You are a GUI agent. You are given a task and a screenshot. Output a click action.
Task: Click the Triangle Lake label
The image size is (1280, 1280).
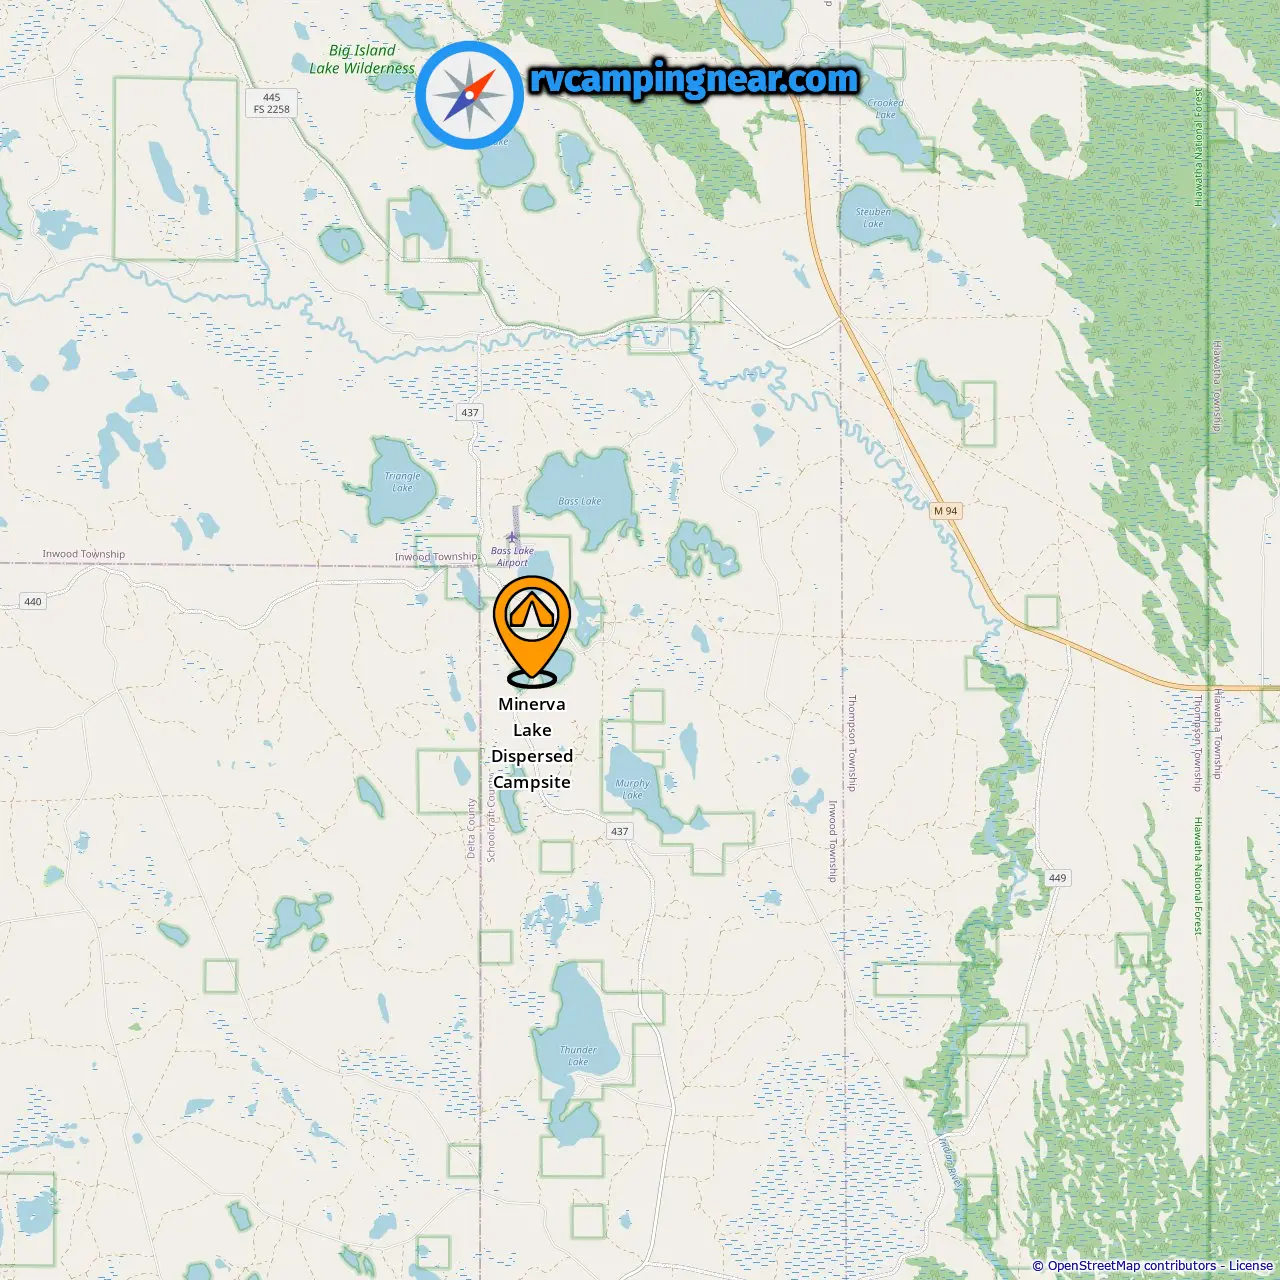point(403,482)
